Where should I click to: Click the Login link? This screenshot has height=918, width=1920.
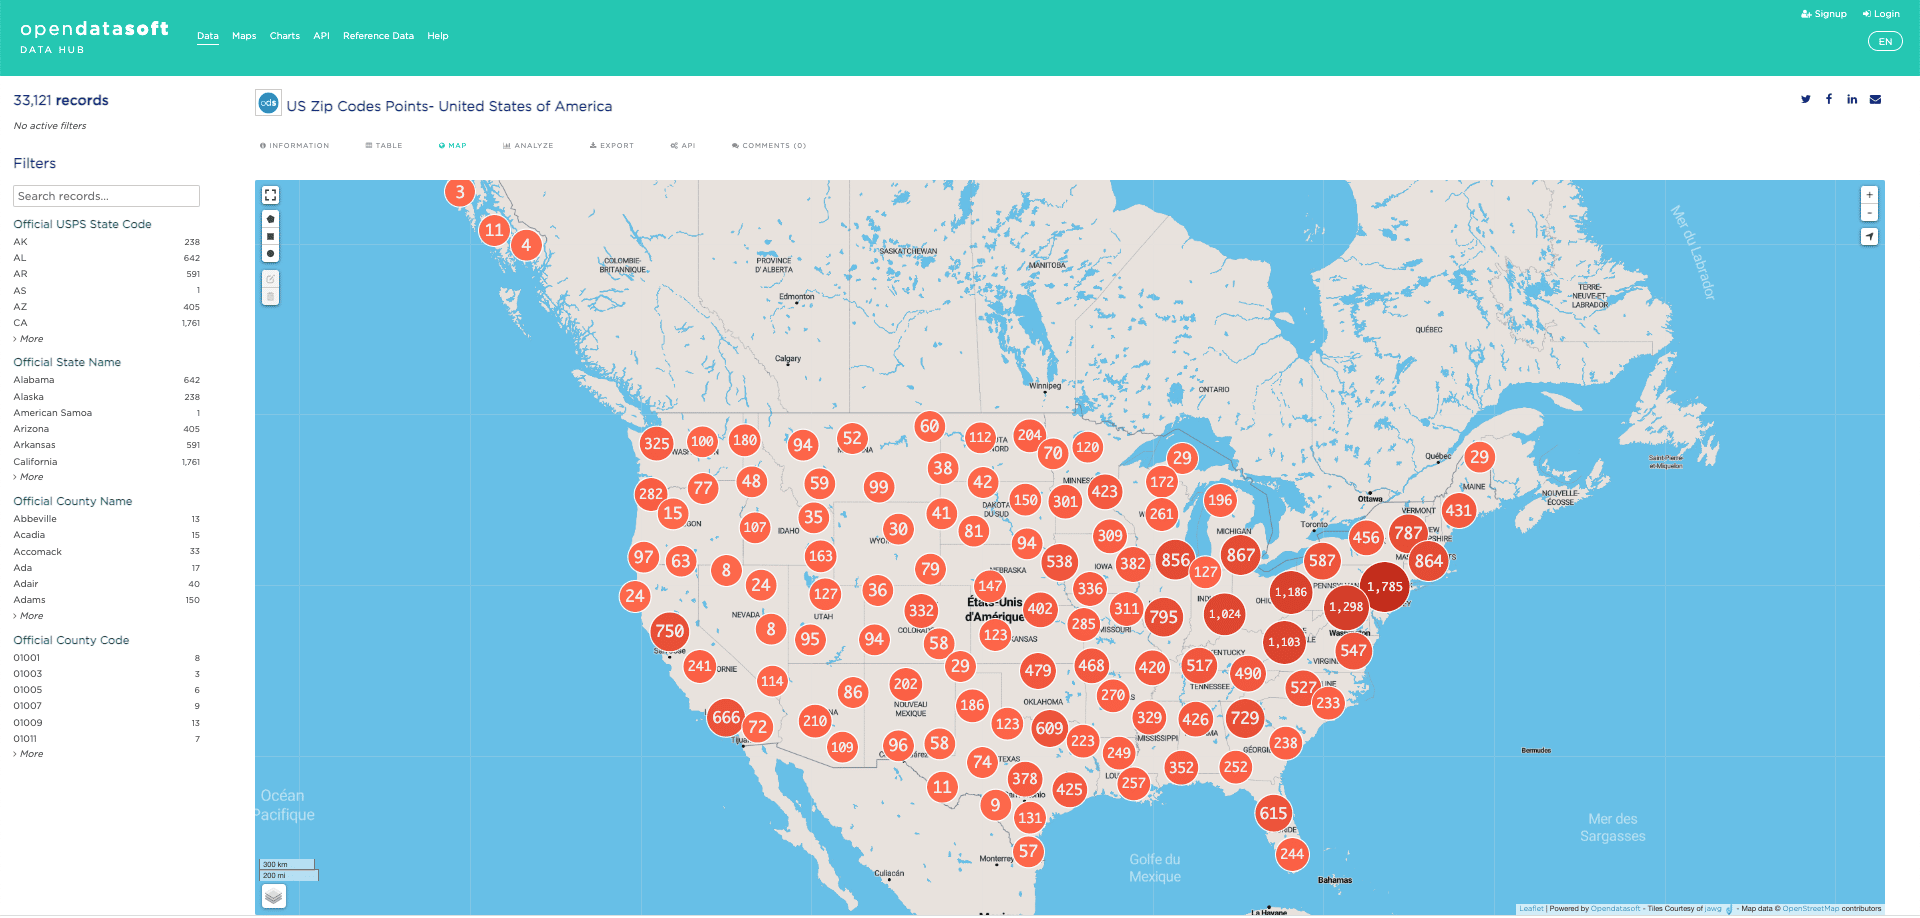tap(1881, 14)
